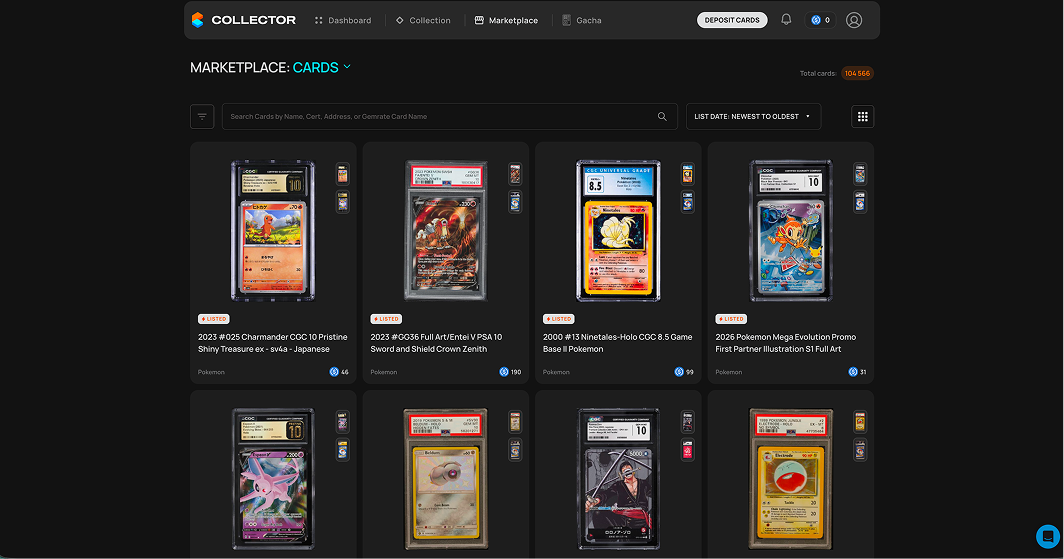Select Zoro card's first side thumbnail
This screenshot has width=1064, height=559.
(x=687, y=422)
